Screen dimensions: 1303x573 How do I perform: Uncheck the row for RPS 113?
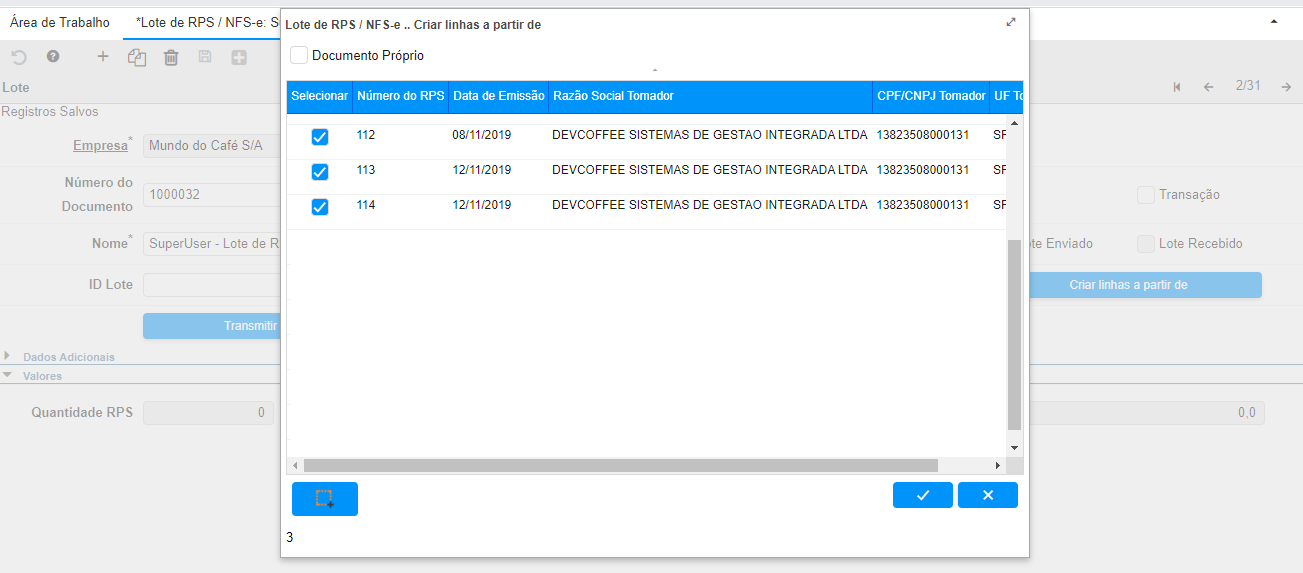tap(320, 172)
